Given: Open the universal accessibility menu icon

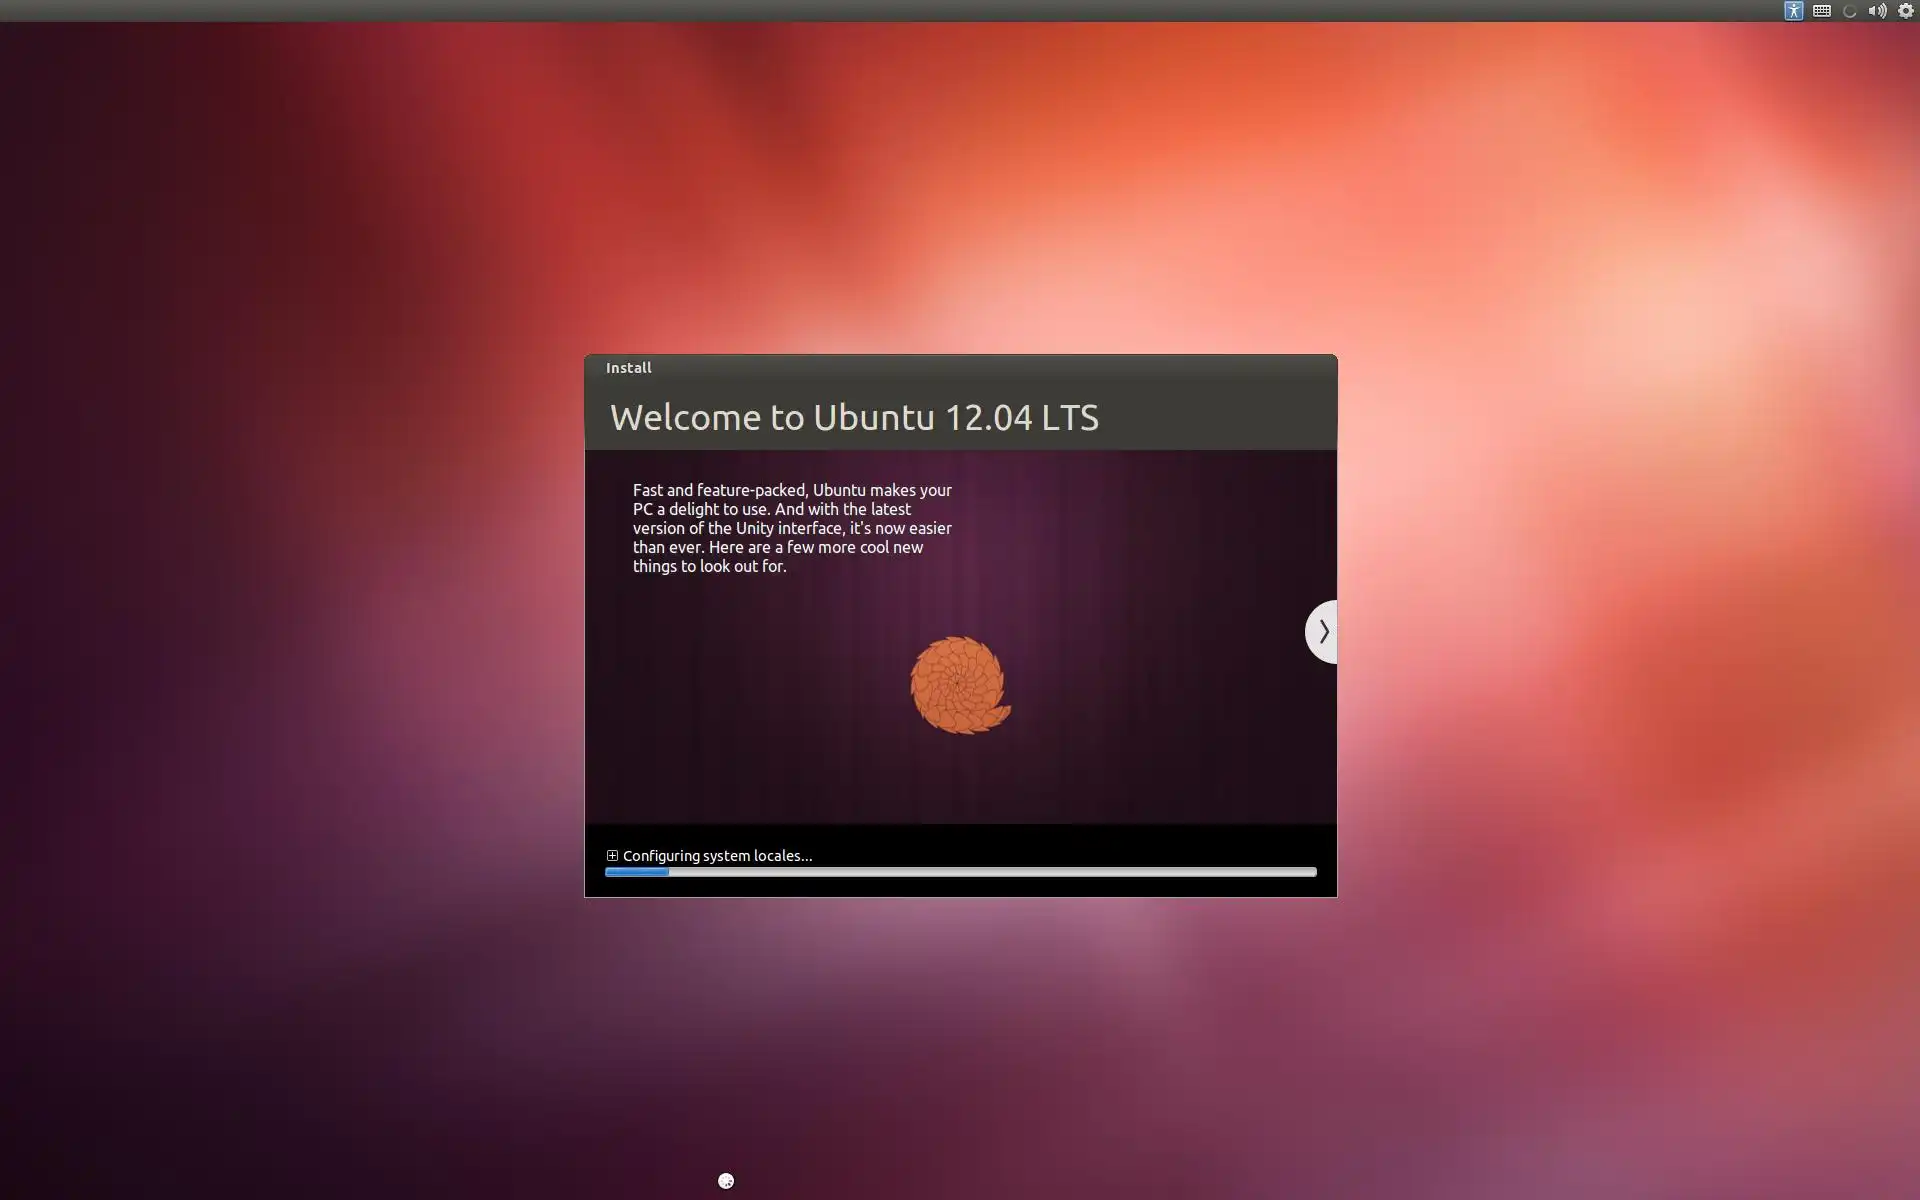Looking at the screenshot, I should click(x=1793, y=11).
